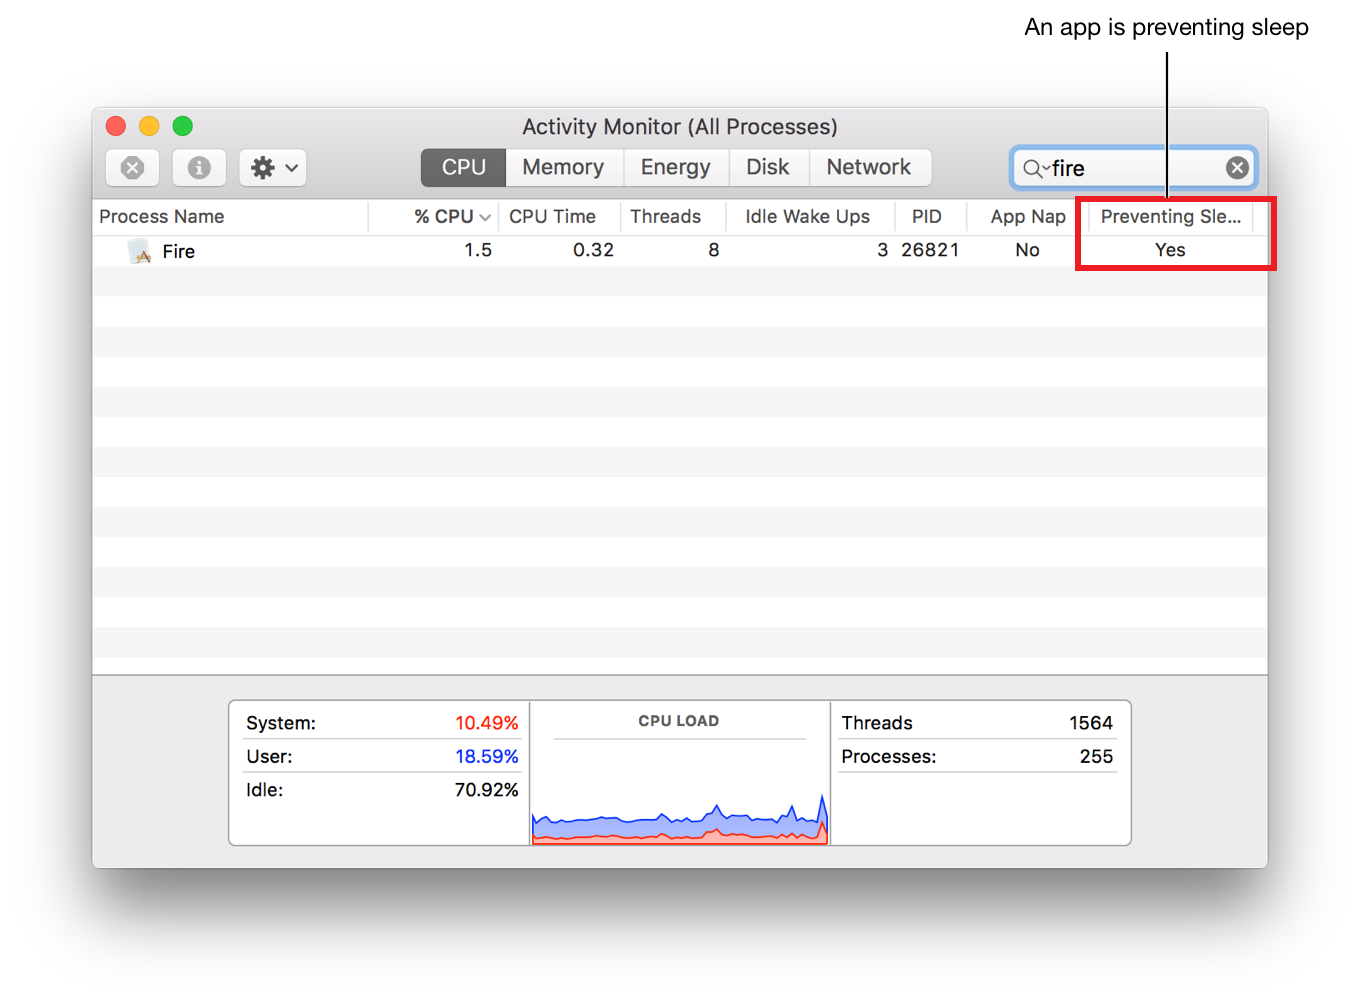1360x1004 pixels.
Task: Click the magnifying glass search icon
Action: 1032,169
